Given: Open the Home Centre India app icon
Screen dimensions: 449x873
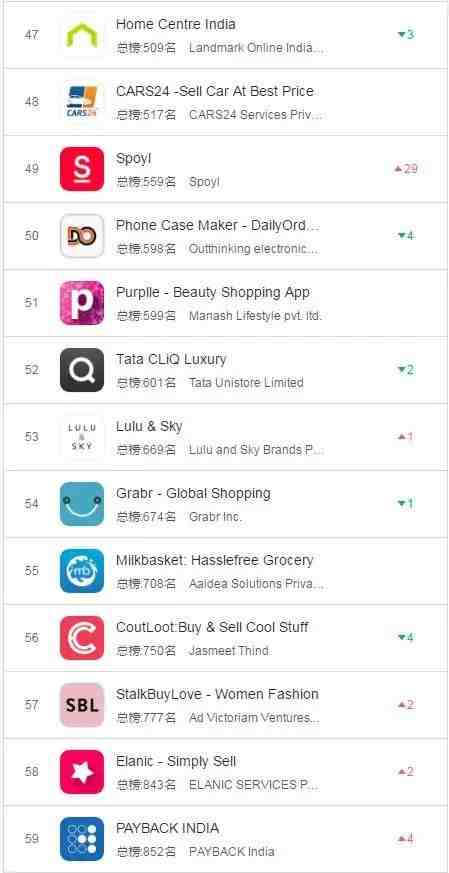Looking at the screenshot, I should coord(82,35).
